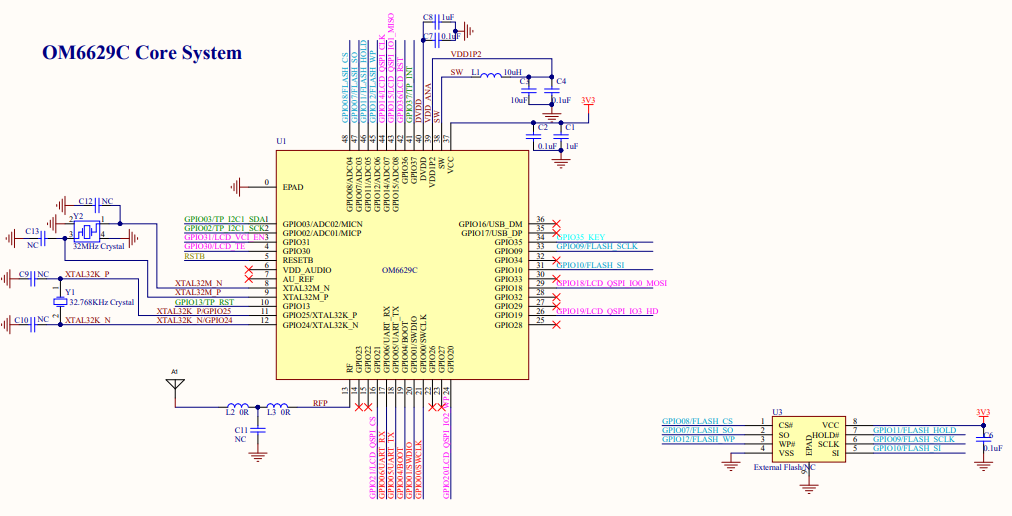The width and height of the screenshot is (1012, 516).
Task: Select the VDD1P2 net label
Action: (x=466, y=53)
